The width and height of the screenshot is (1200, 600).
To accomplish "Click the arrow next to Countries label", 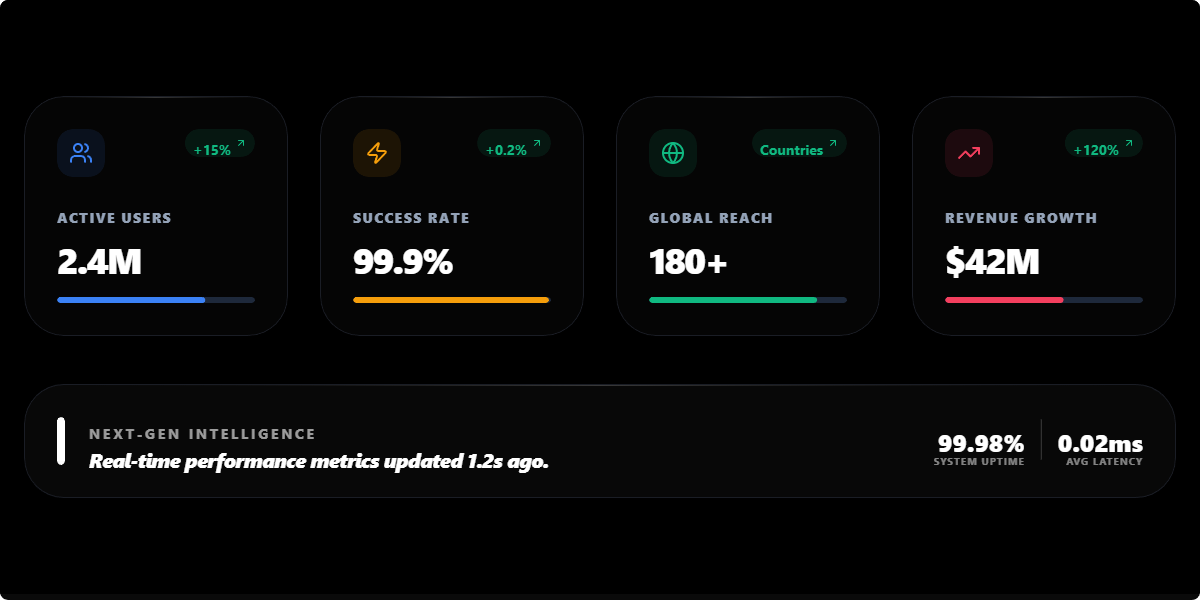I will tap(833, 141).
